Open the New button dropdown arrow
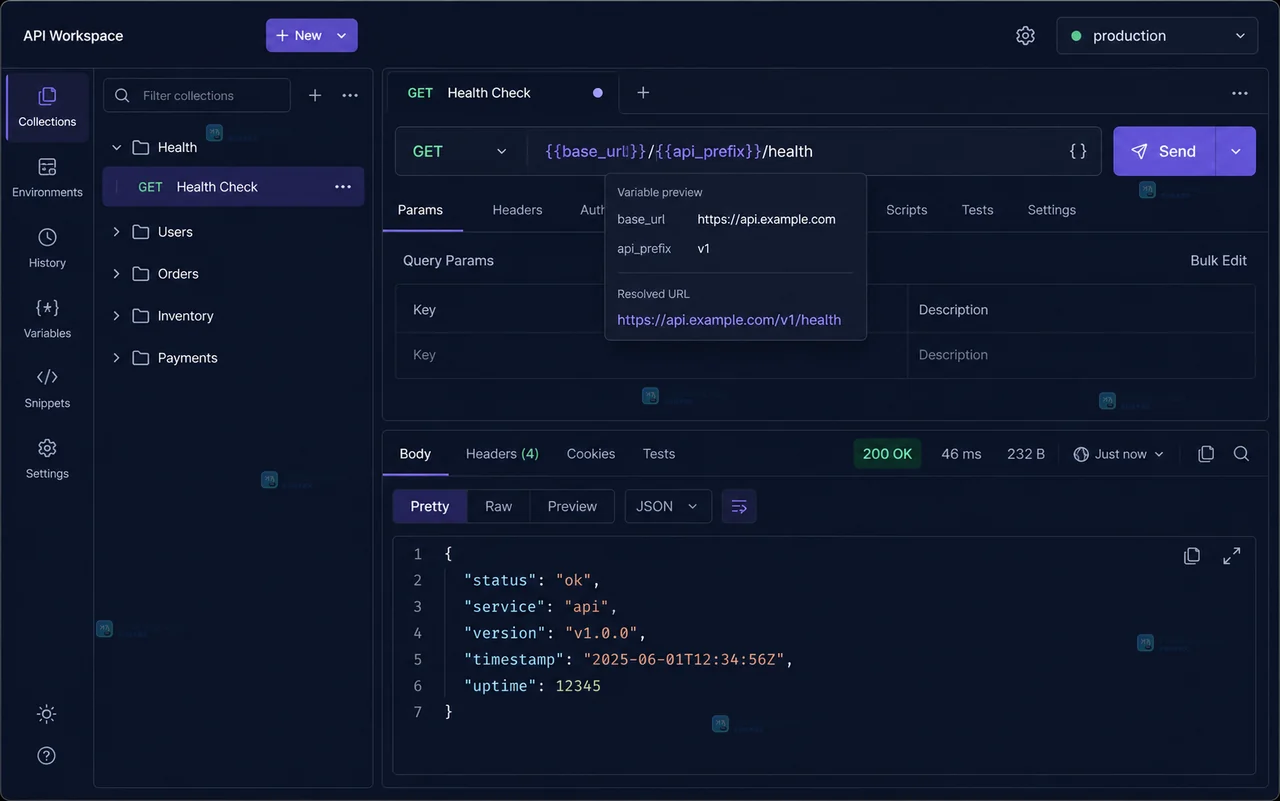Screen dimensions: 1280x801 coord(342,36)
